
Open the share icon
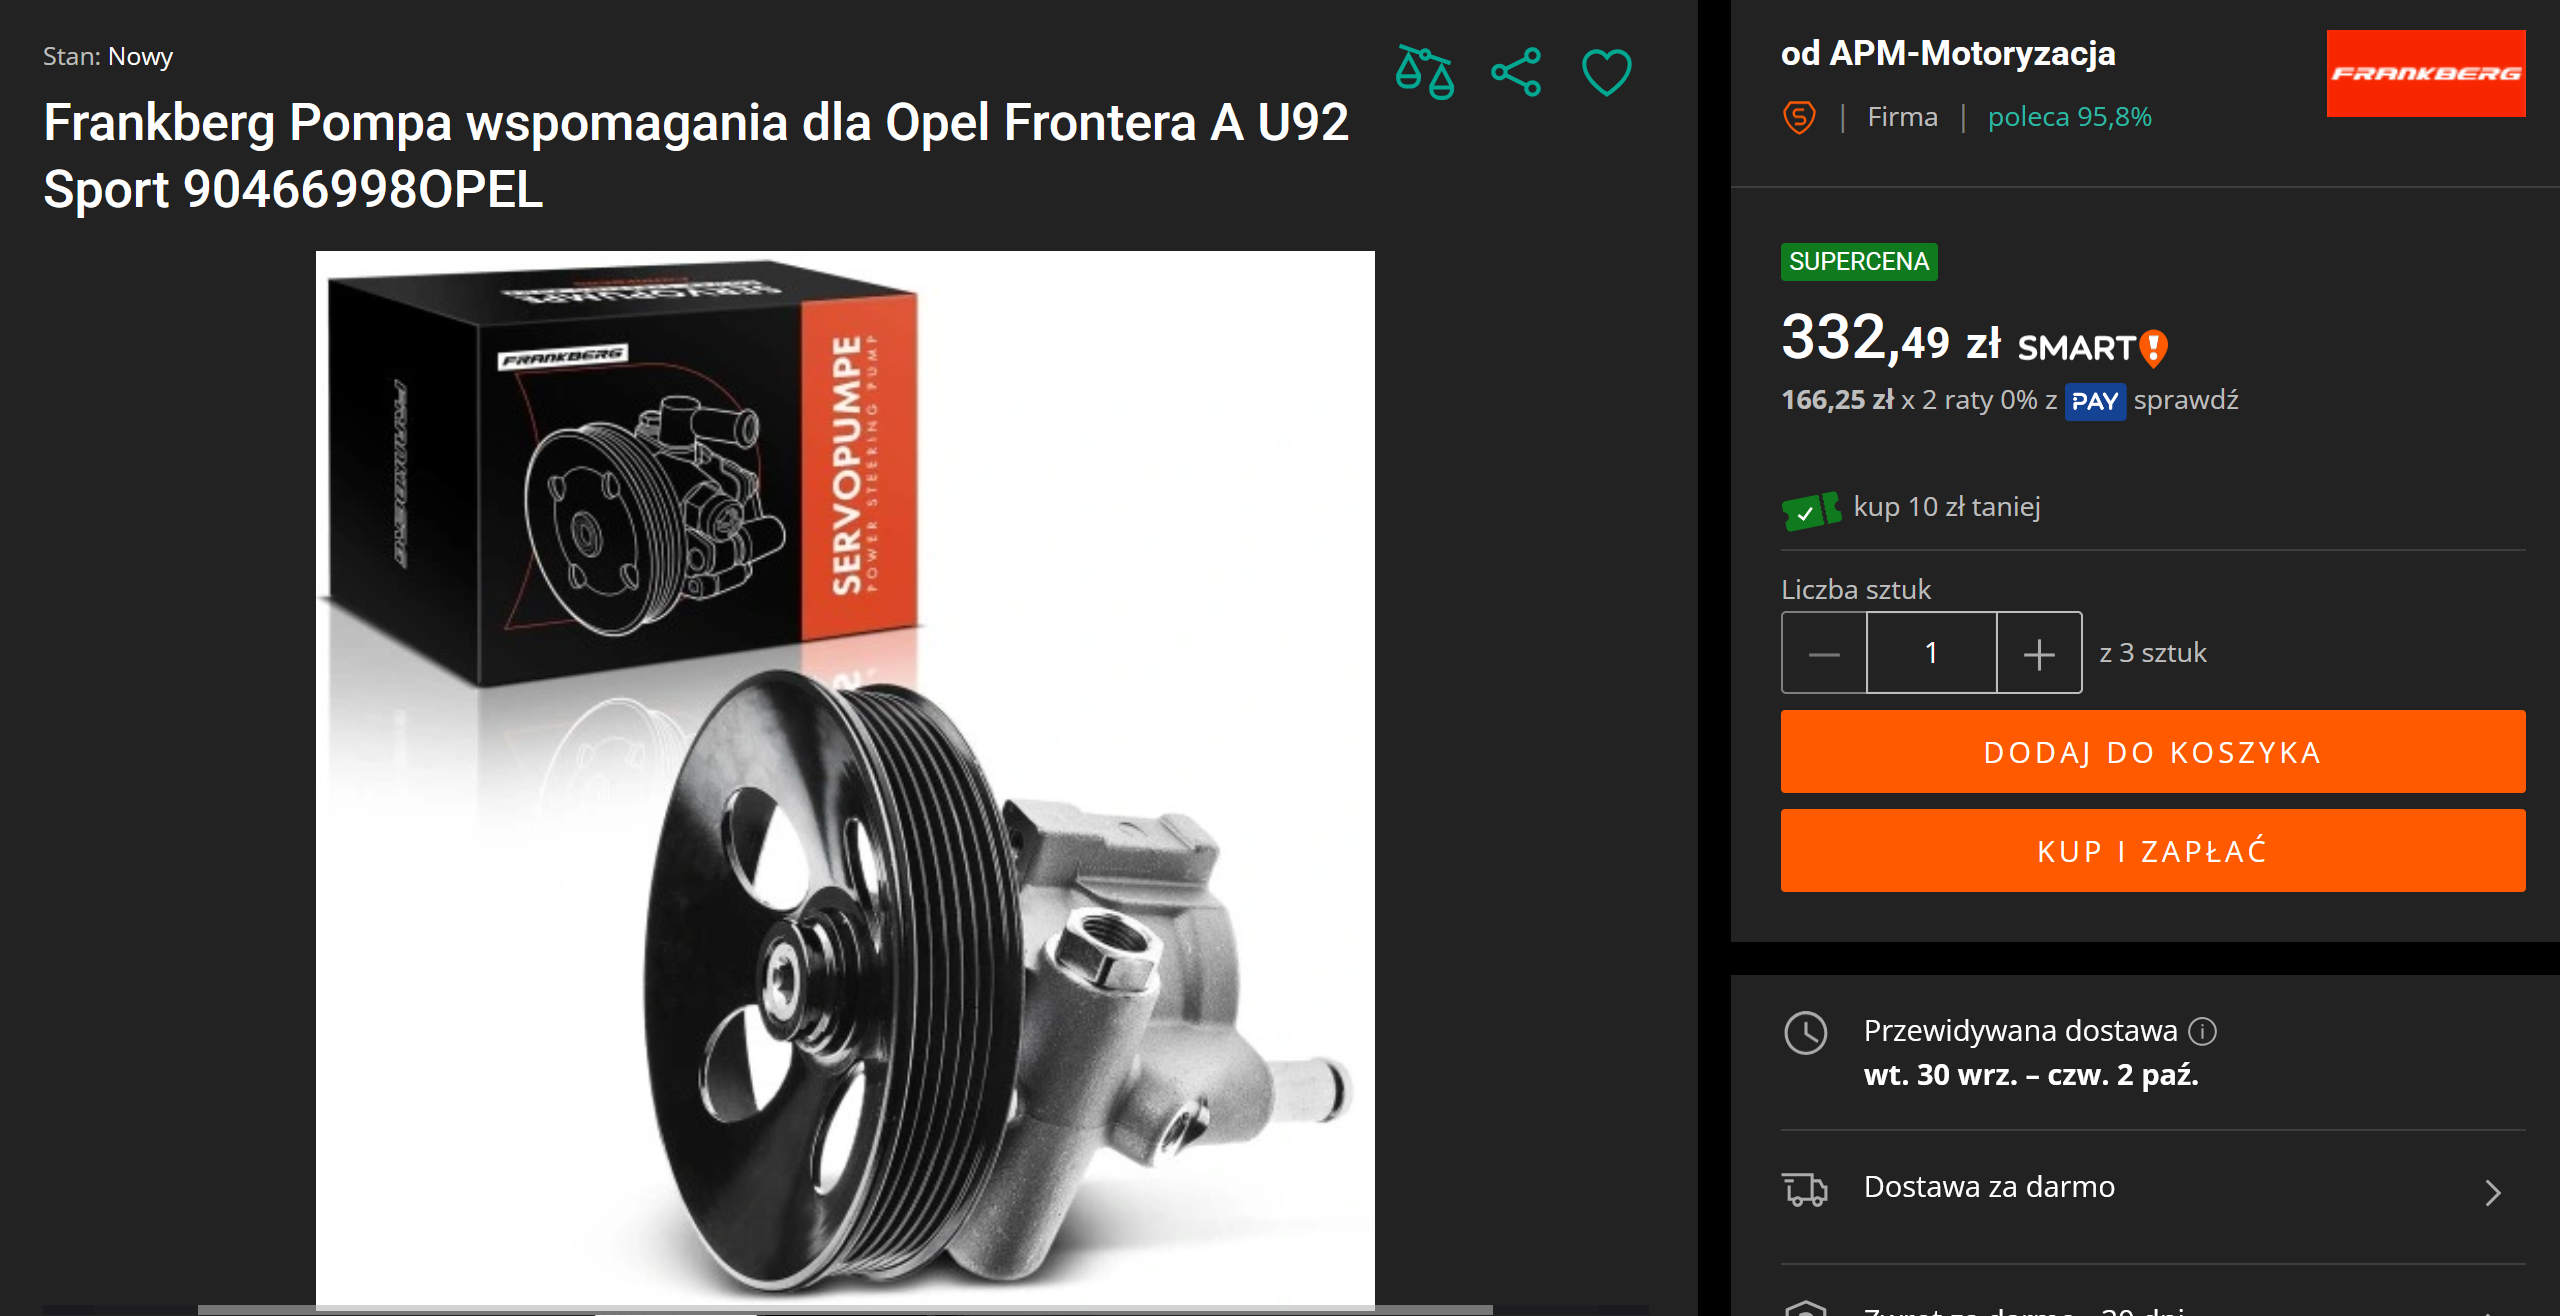coord(1516,72)
